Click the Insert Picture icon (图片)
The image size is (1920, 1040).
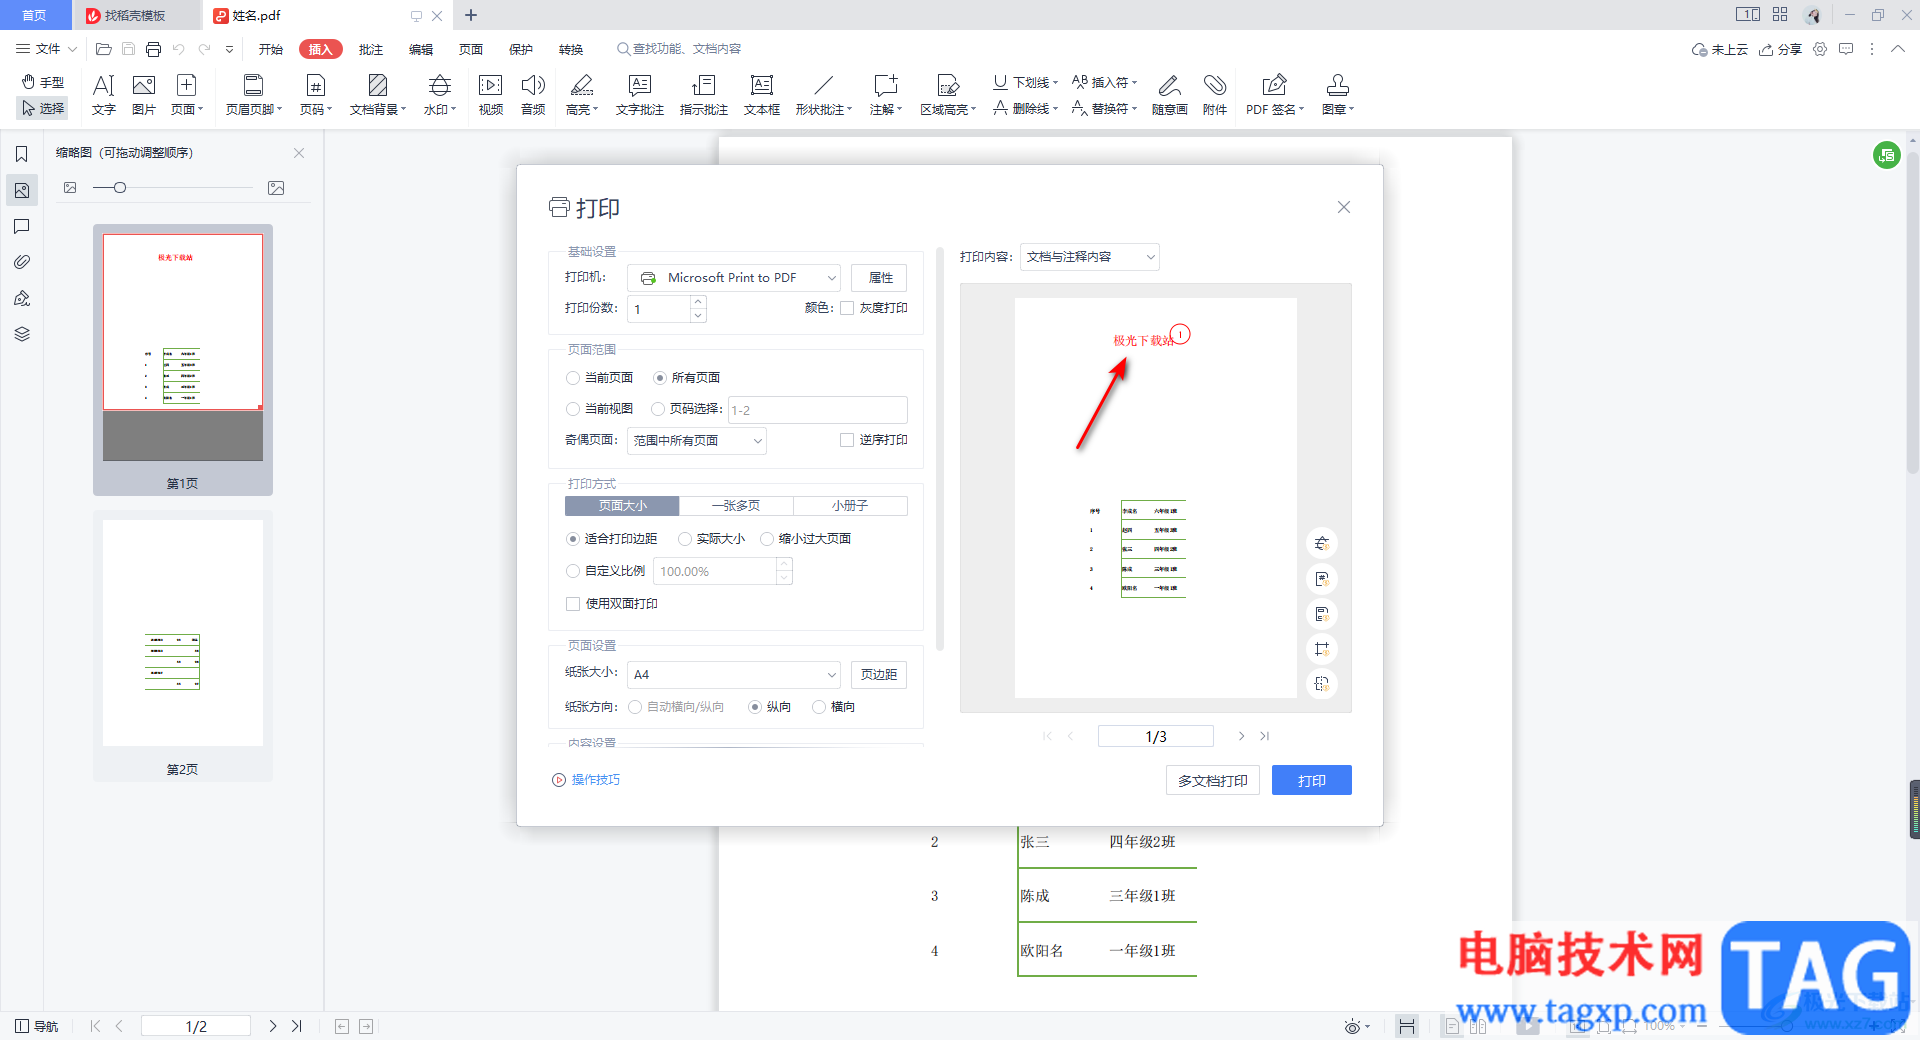point(144,95)
